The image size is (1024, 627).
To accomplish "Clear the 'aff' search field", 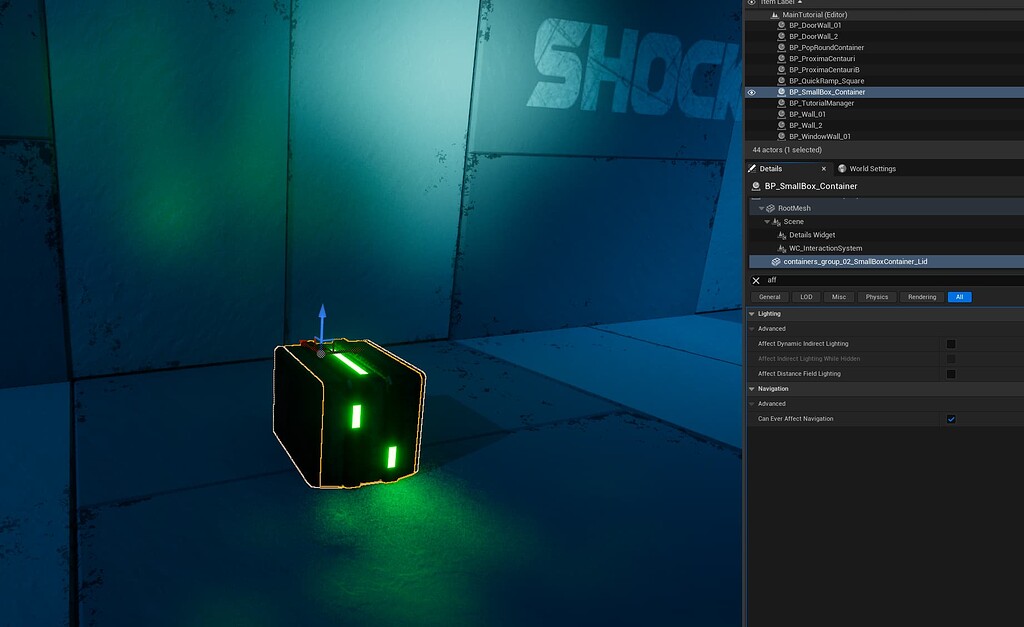I will [756, 280].
